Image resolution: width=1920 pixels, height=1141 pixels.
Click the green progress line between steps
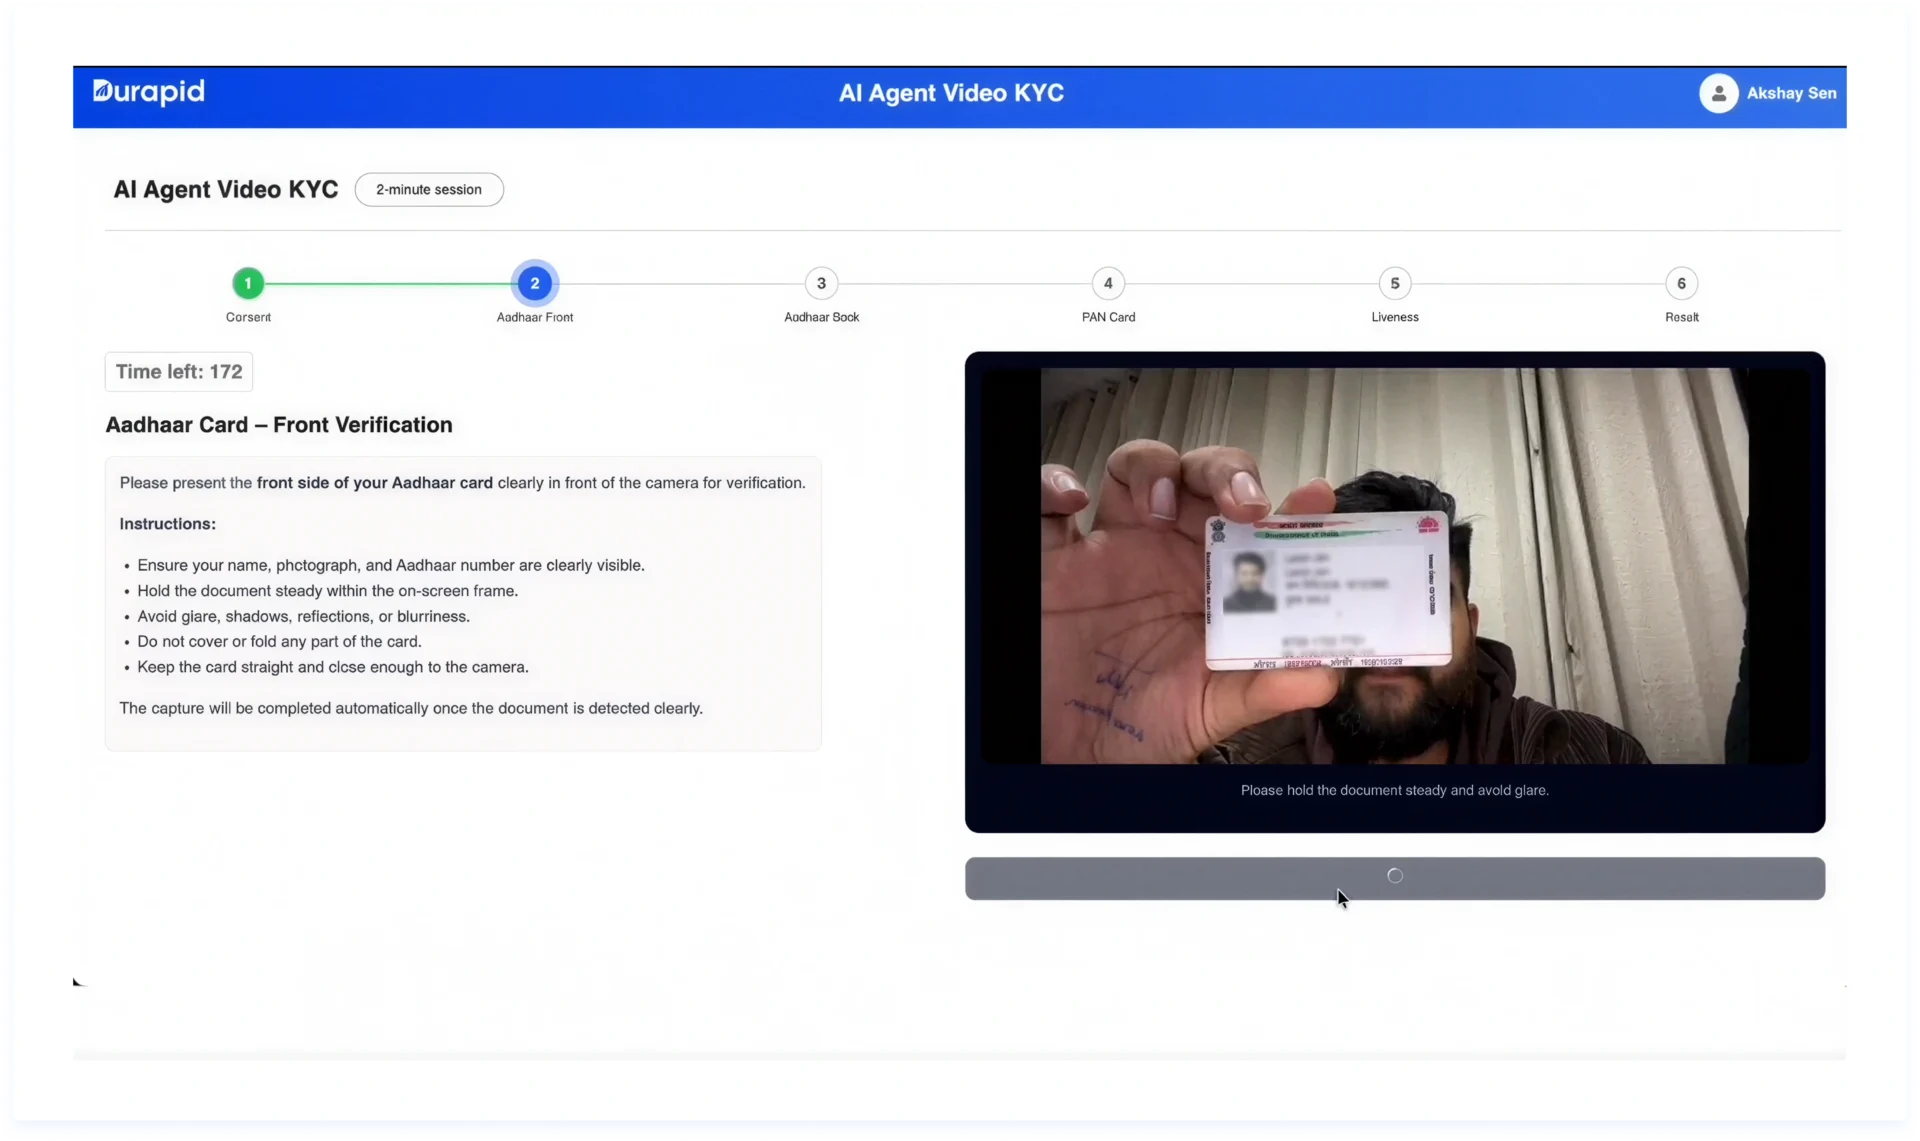pos(390,284)
